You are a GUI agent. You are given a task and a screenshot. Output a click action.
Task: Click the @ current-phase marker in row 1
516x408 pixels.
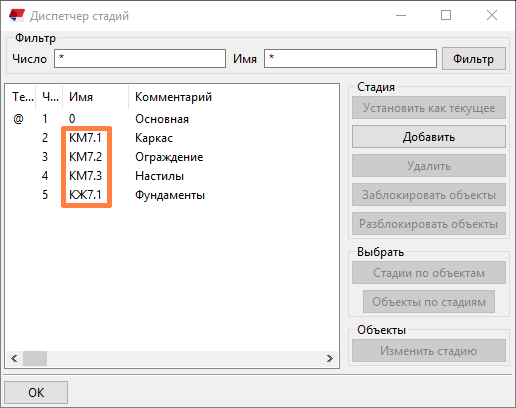[18, 118]
